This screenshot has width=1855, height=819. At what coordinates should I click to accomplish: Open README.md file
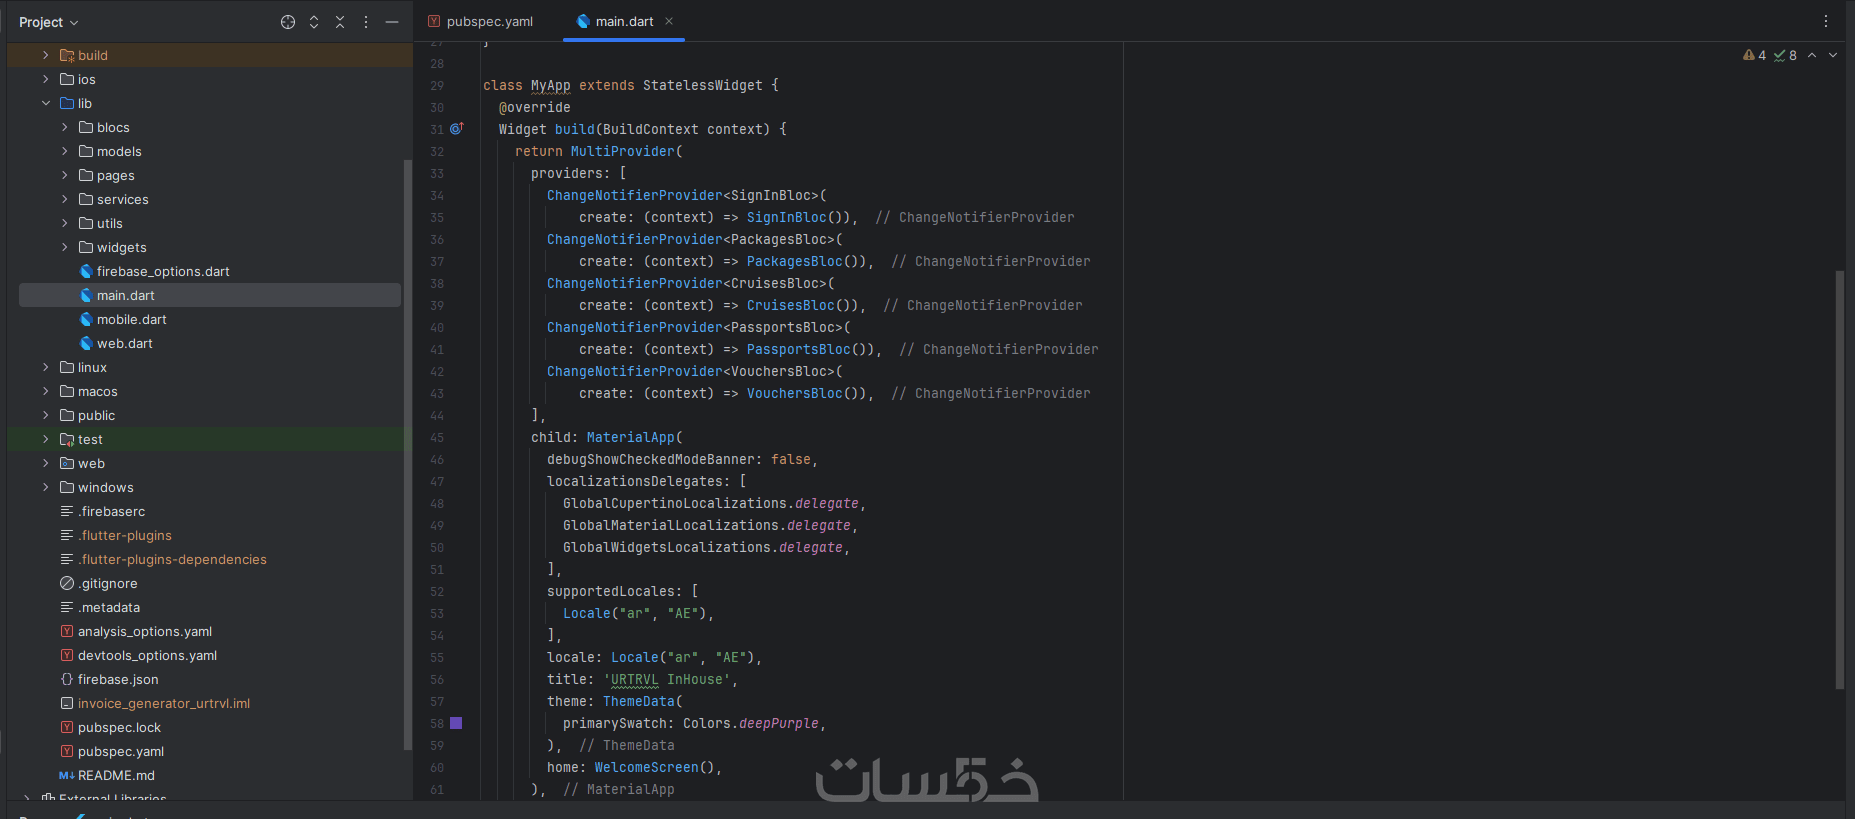116,775
